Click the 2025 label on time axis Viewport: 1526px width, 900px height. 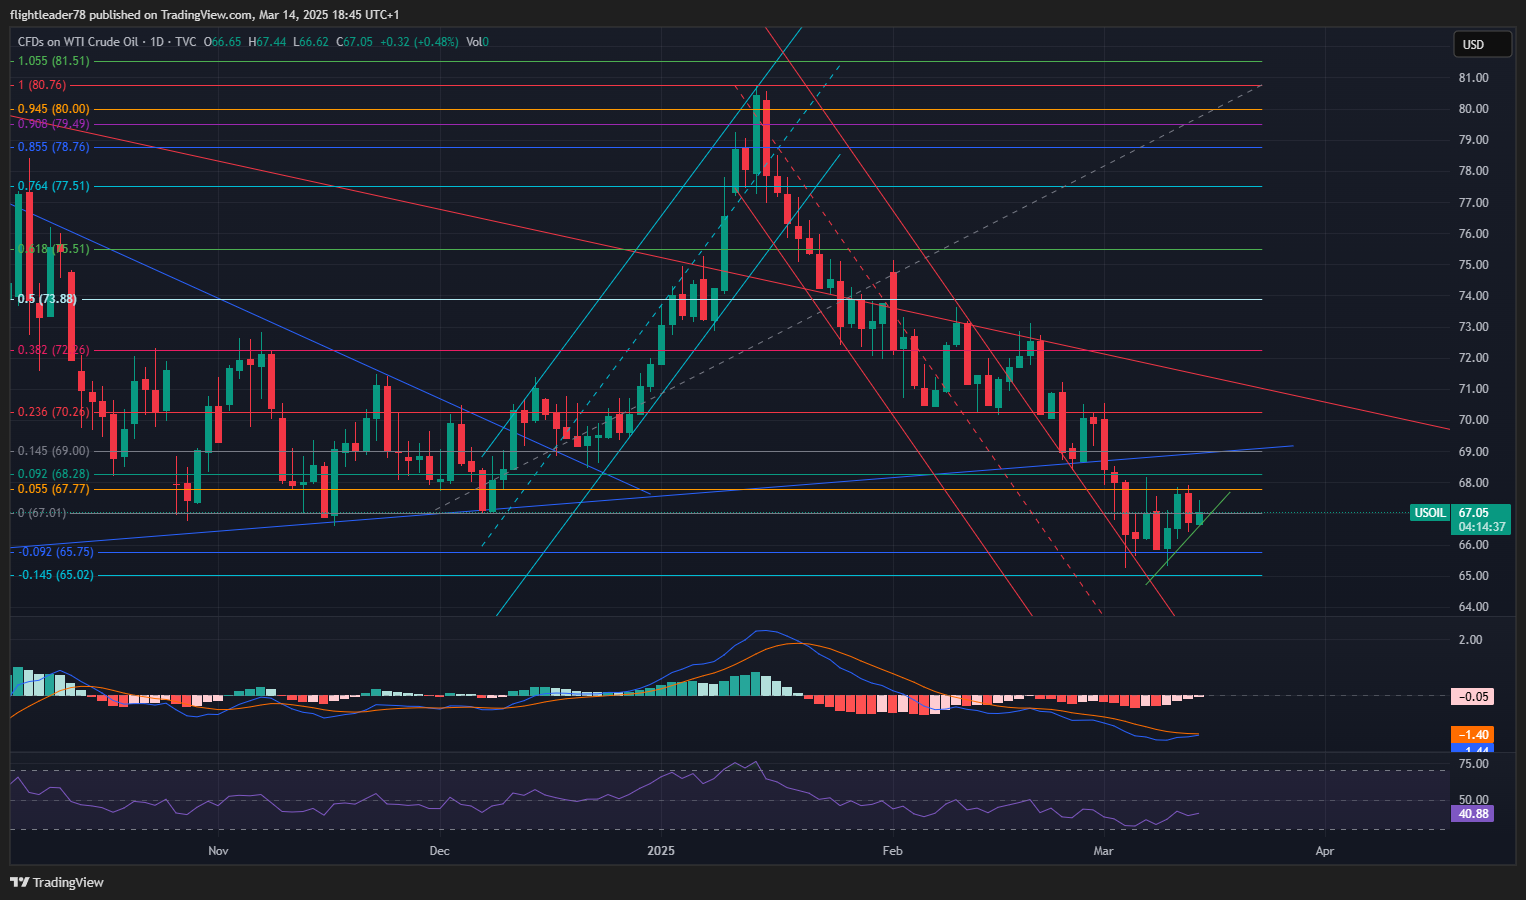(x=661, y=851)
